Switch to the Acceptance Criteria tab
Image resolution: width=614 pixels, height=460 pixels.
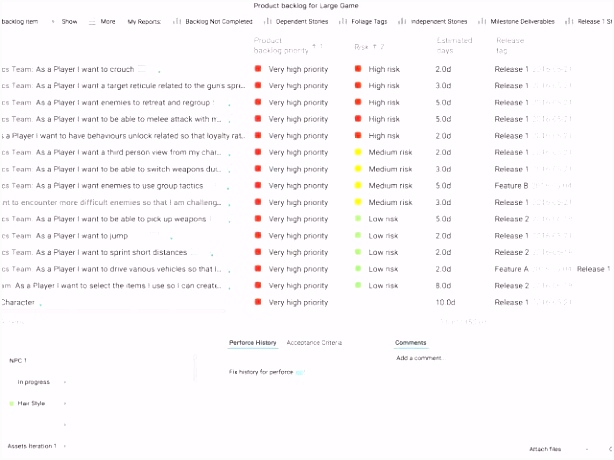(314, 343)
